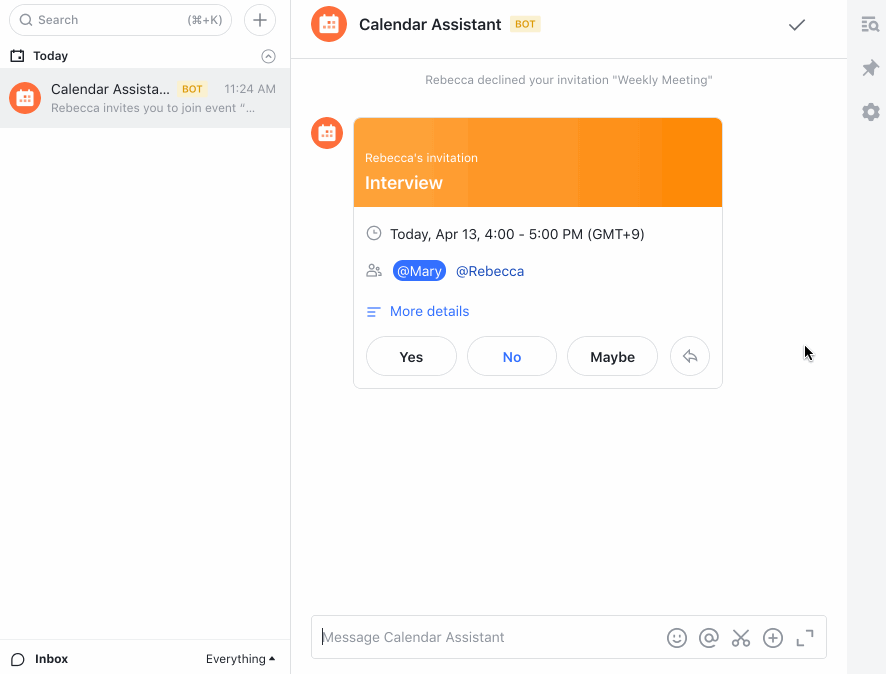Click the forward invitation arrow button

690,356
